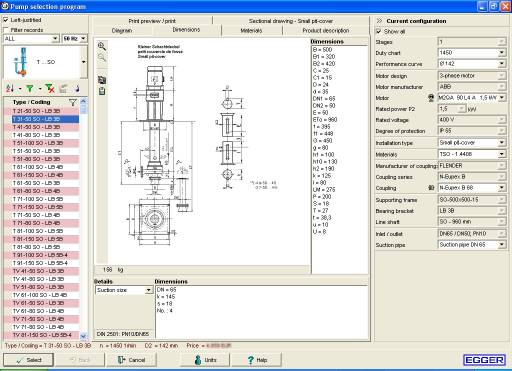Switch to the Materials tab
The width and height of the screenshot is (512, 371).
coord(251,30)
